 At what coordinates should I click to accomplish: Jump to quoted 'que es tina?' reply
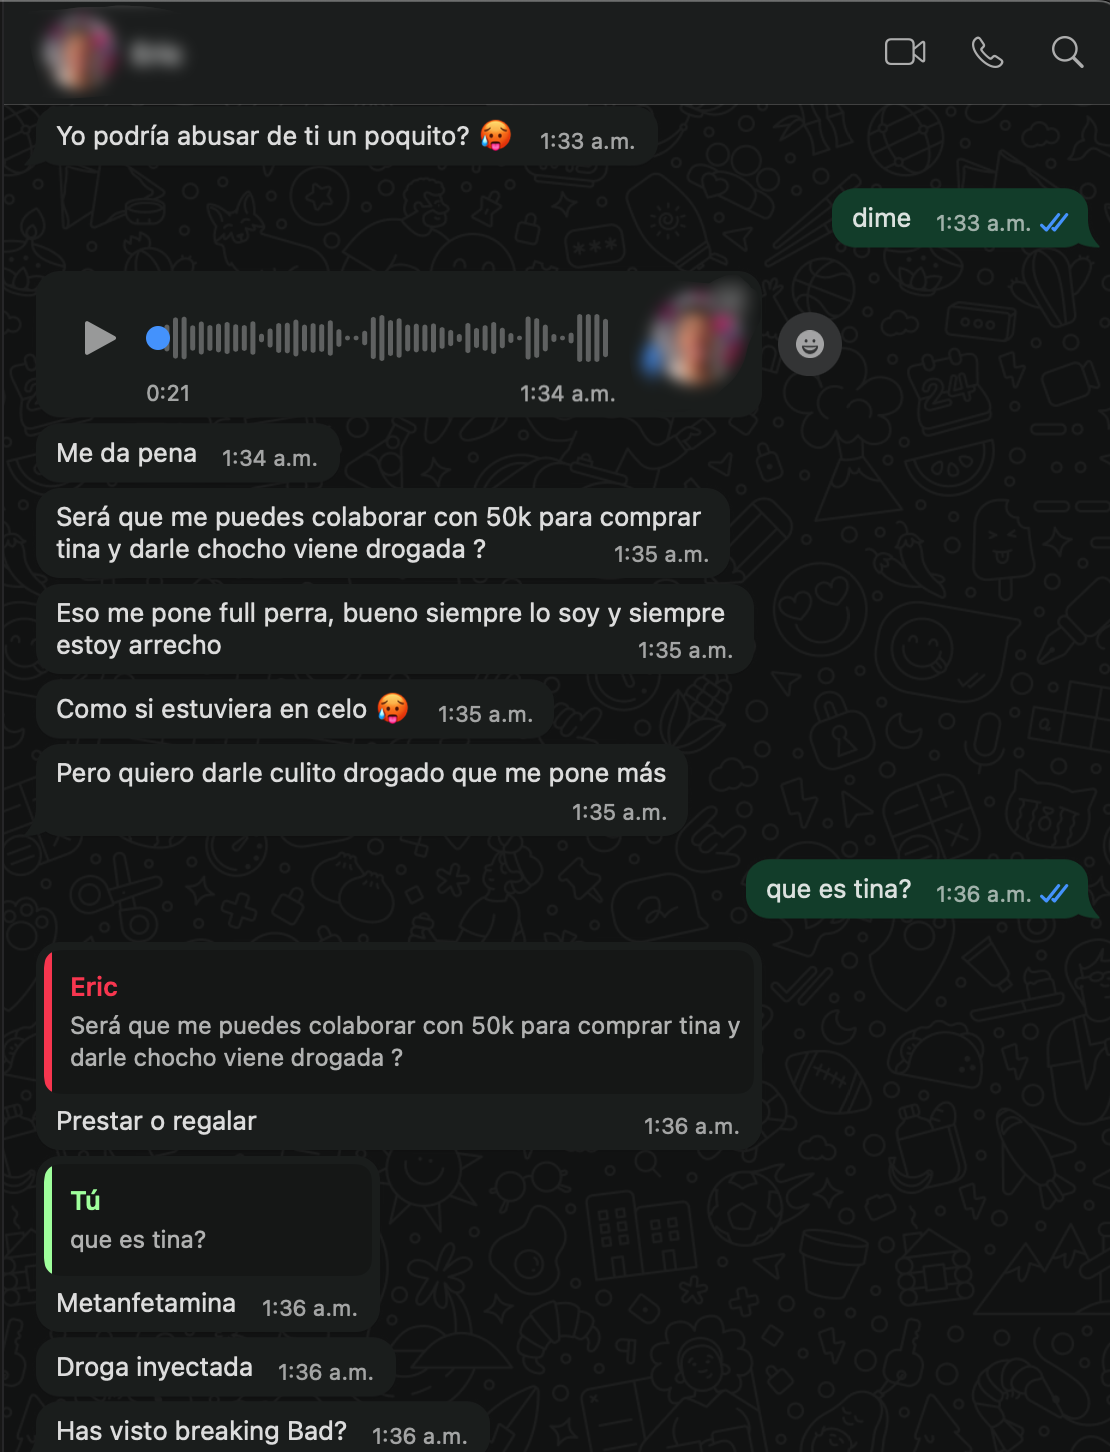(209, 1219)
